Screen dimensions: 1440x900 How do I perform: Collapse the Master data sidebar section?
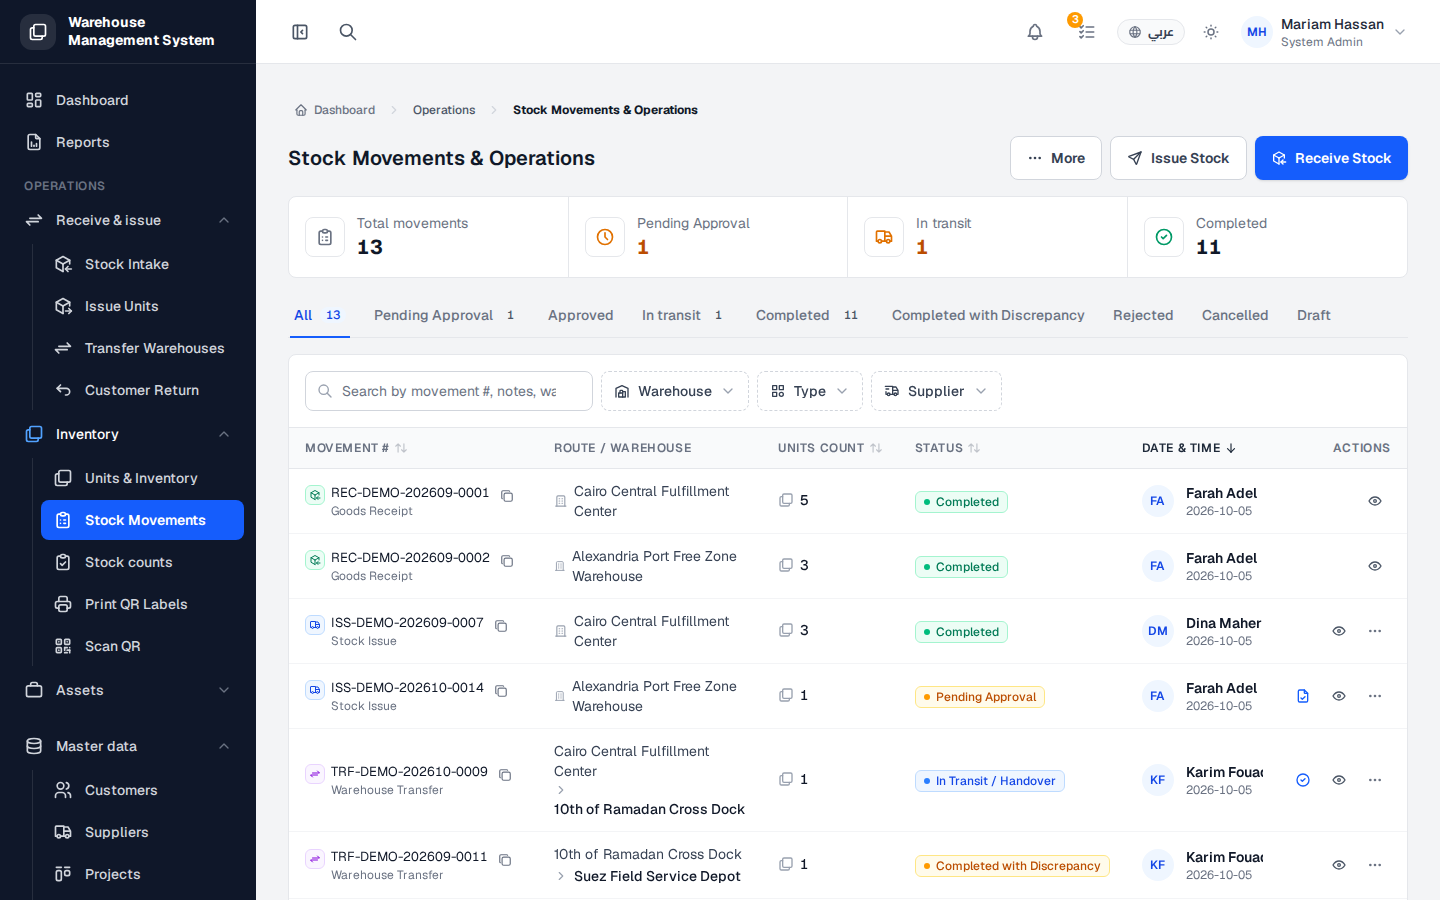(128, 746)
